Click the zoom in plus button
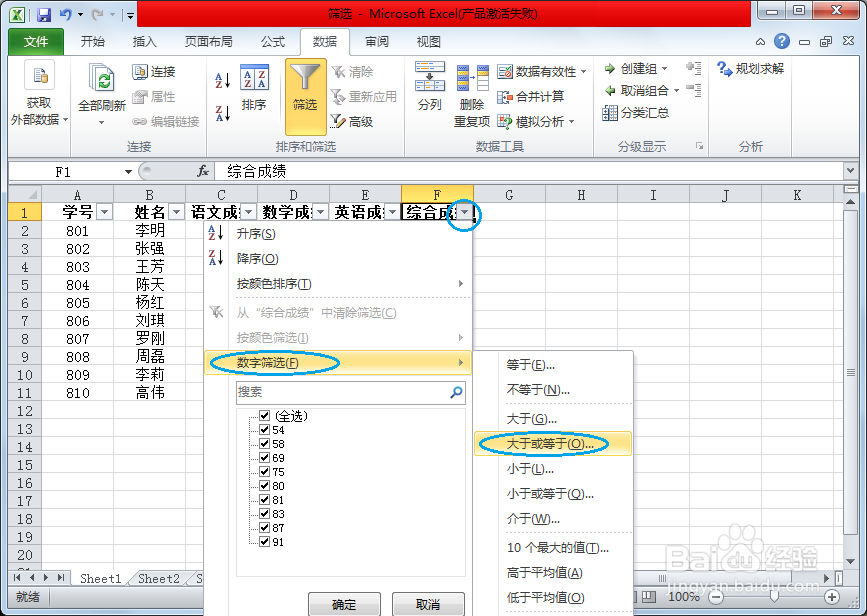The height and width of the screenshot is (616, 867). click(832, 597)
